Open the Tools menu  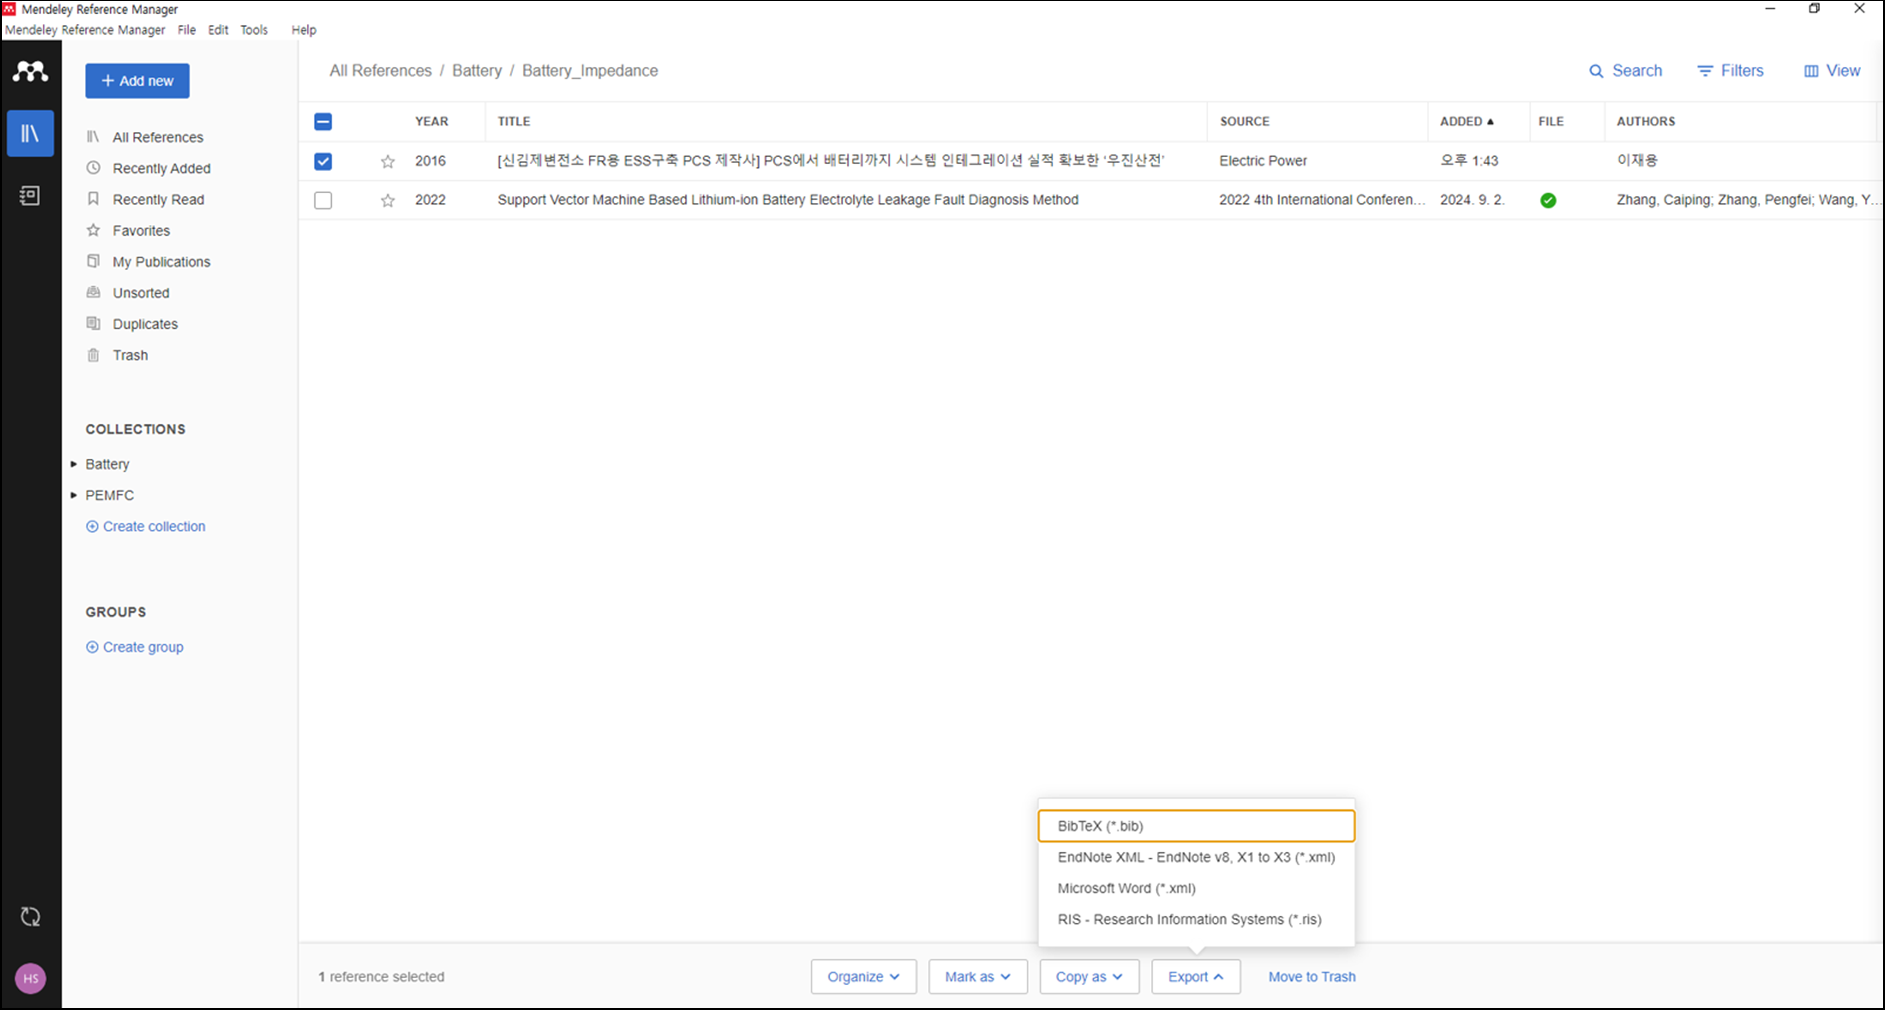[x=254, y=30]
